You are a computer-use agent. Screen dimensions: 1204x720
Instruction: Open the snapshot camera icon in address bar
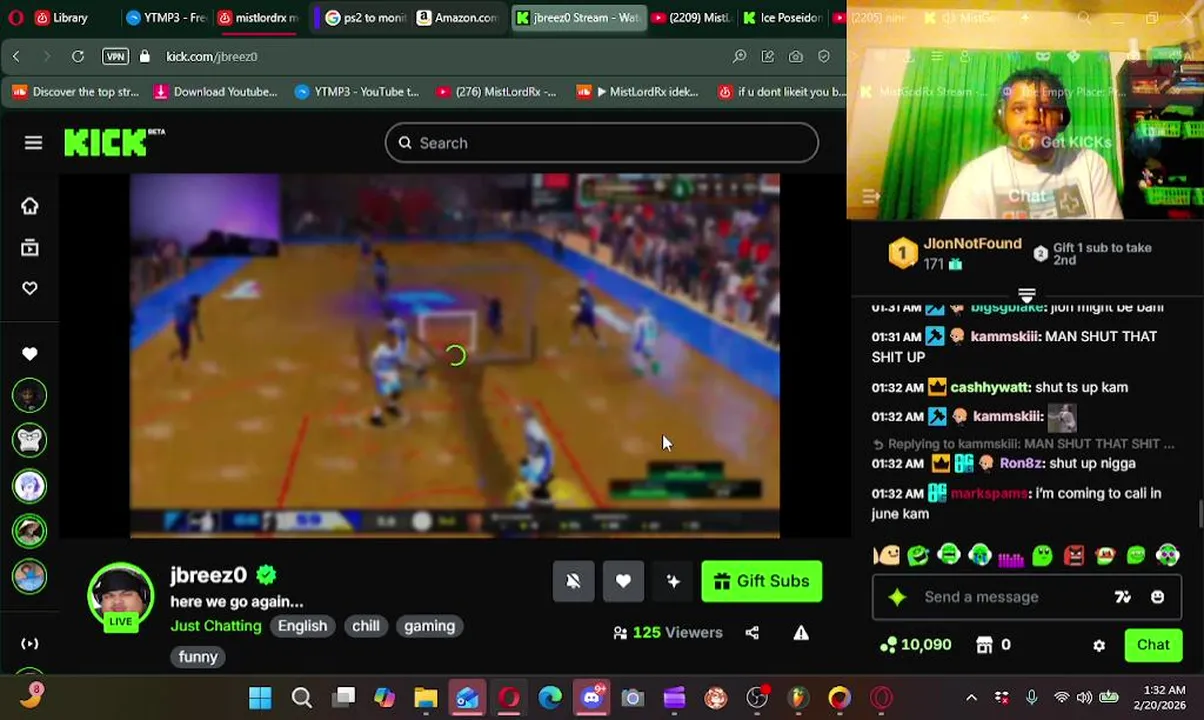tap(796, 57)
